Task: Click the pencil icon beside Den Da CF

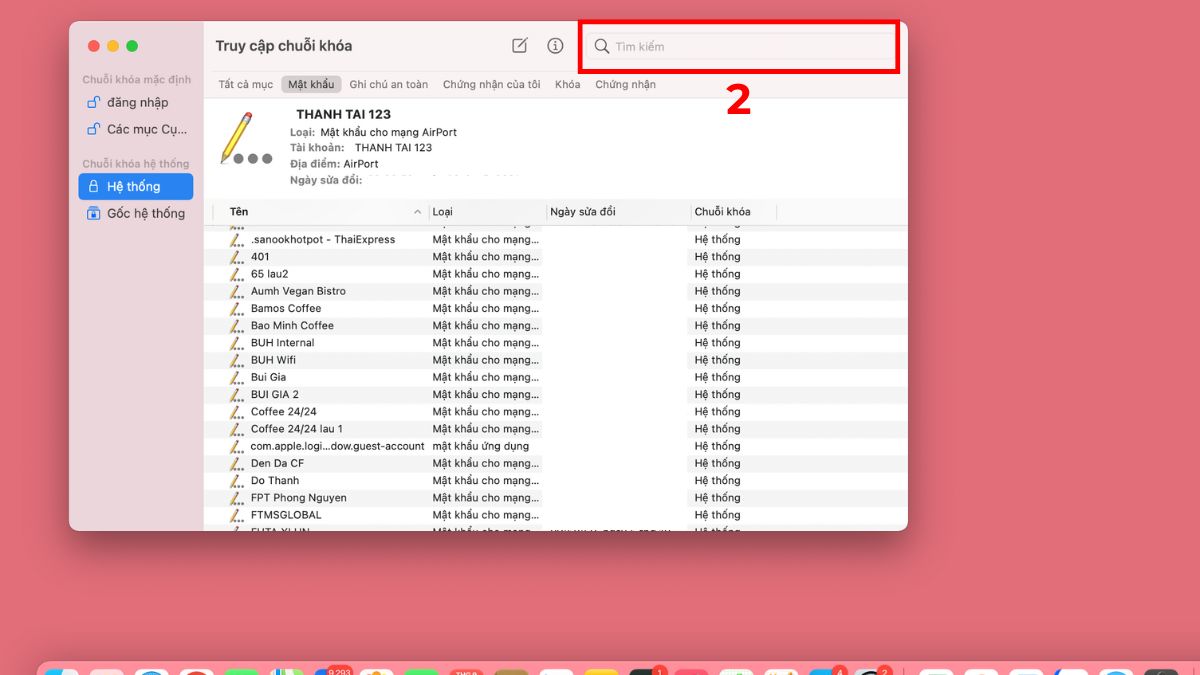Action: click(237, 463)
